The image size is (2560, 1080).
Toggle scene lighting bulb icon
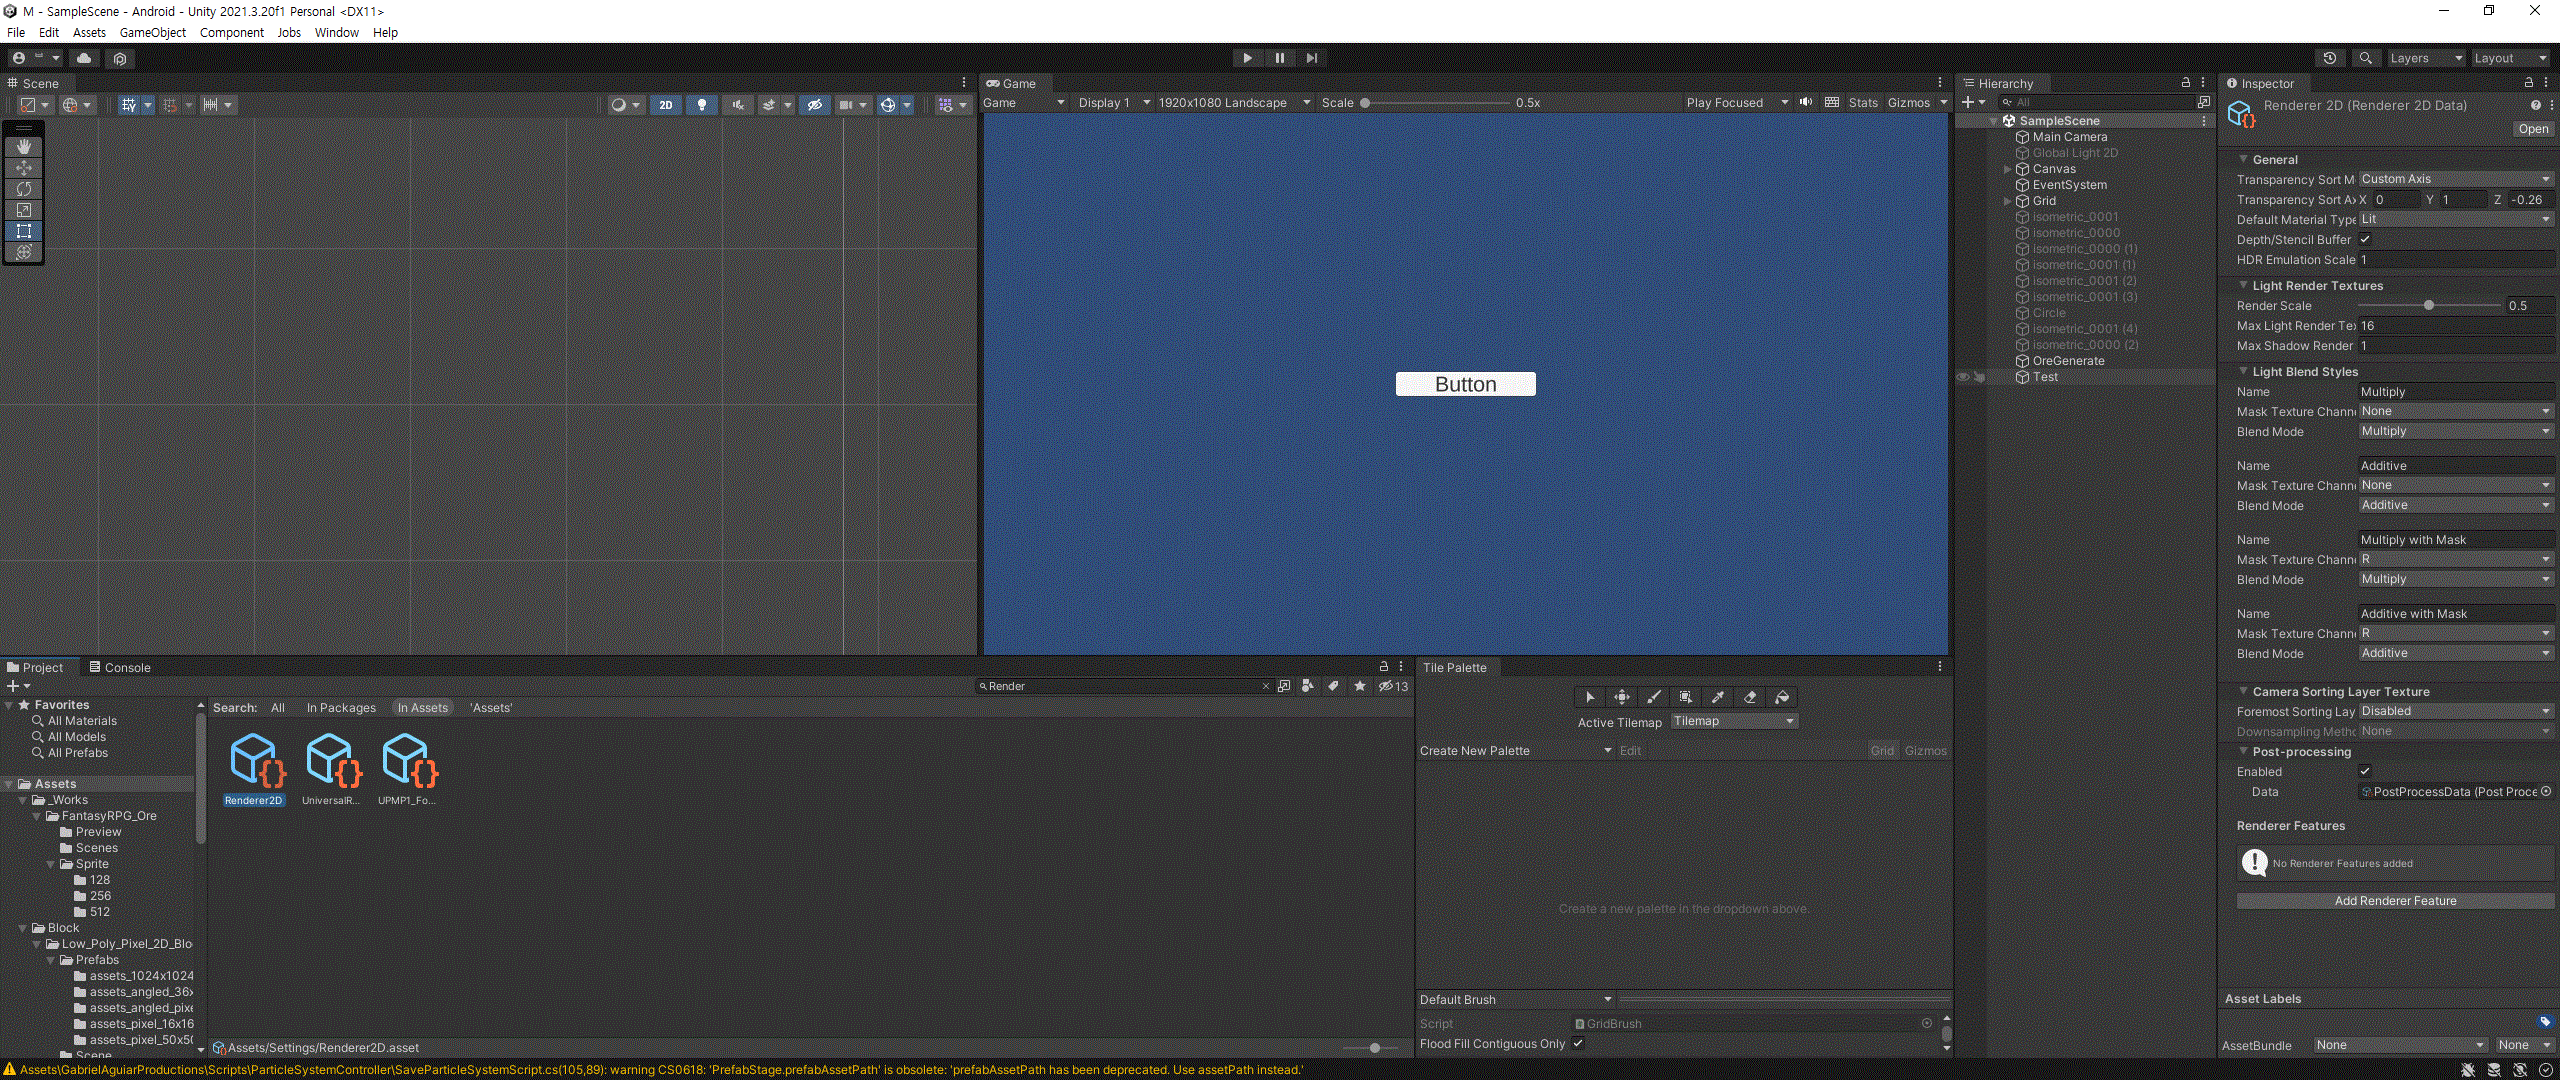click(702, 104)
